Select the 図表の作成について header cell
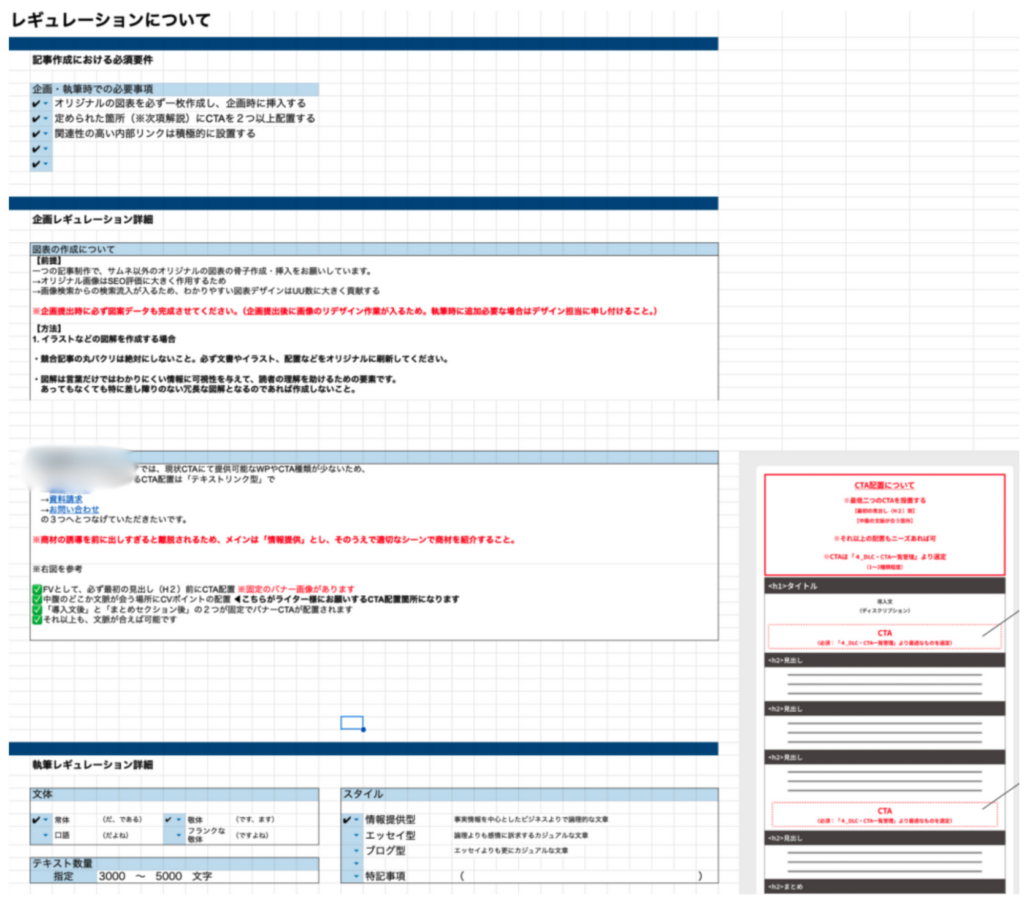This screenshot has height=906, width=1024. click(374, 250)
